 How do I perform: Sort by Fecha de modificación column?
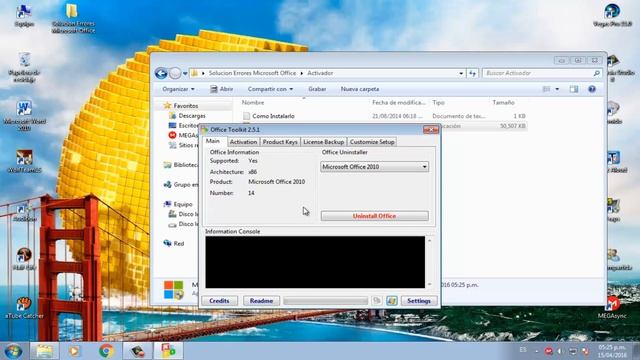[399, 102]
